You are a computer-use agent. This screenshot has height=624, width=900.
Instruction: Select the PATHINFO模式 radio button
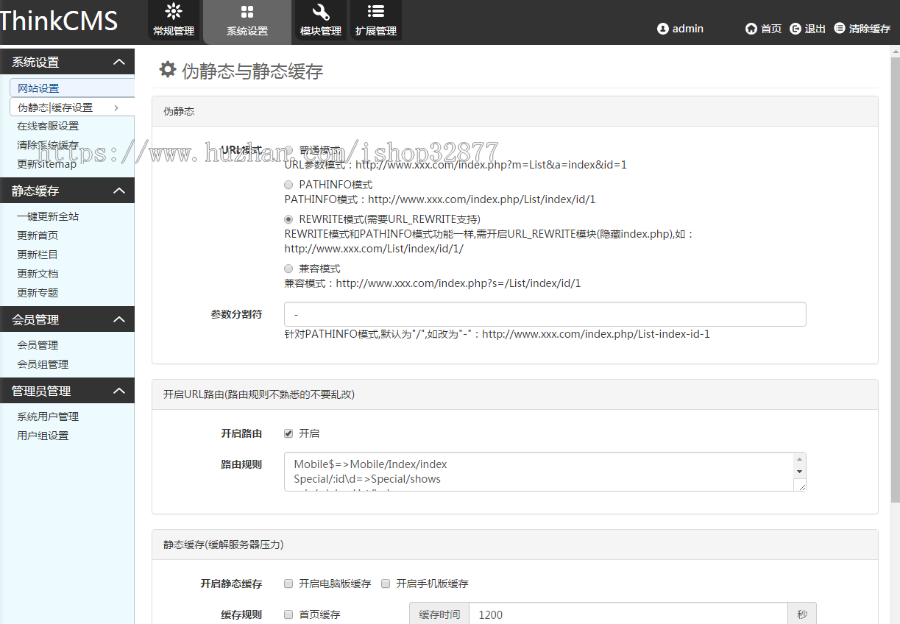[289, 184]
